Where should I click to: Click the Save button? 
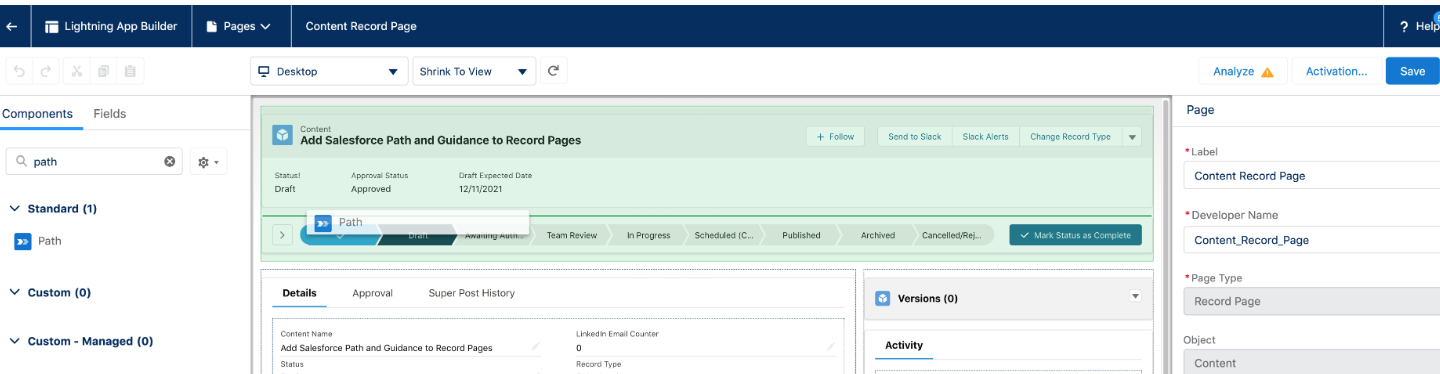pos(1412,71)
